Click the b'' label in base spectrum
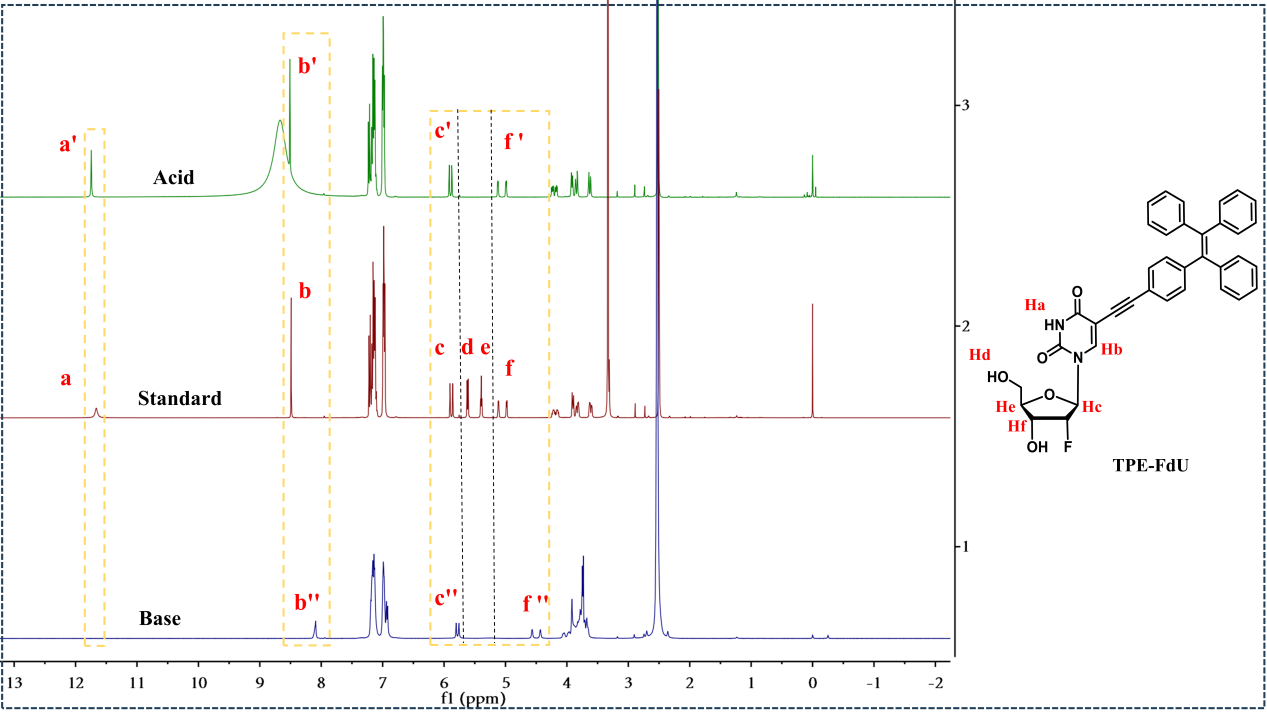 click(307, 603)
